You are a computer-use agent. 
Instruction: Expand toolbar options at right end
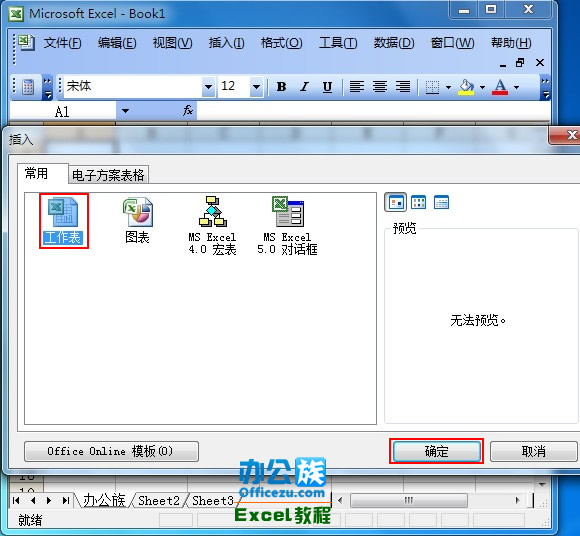pos(545,88)
